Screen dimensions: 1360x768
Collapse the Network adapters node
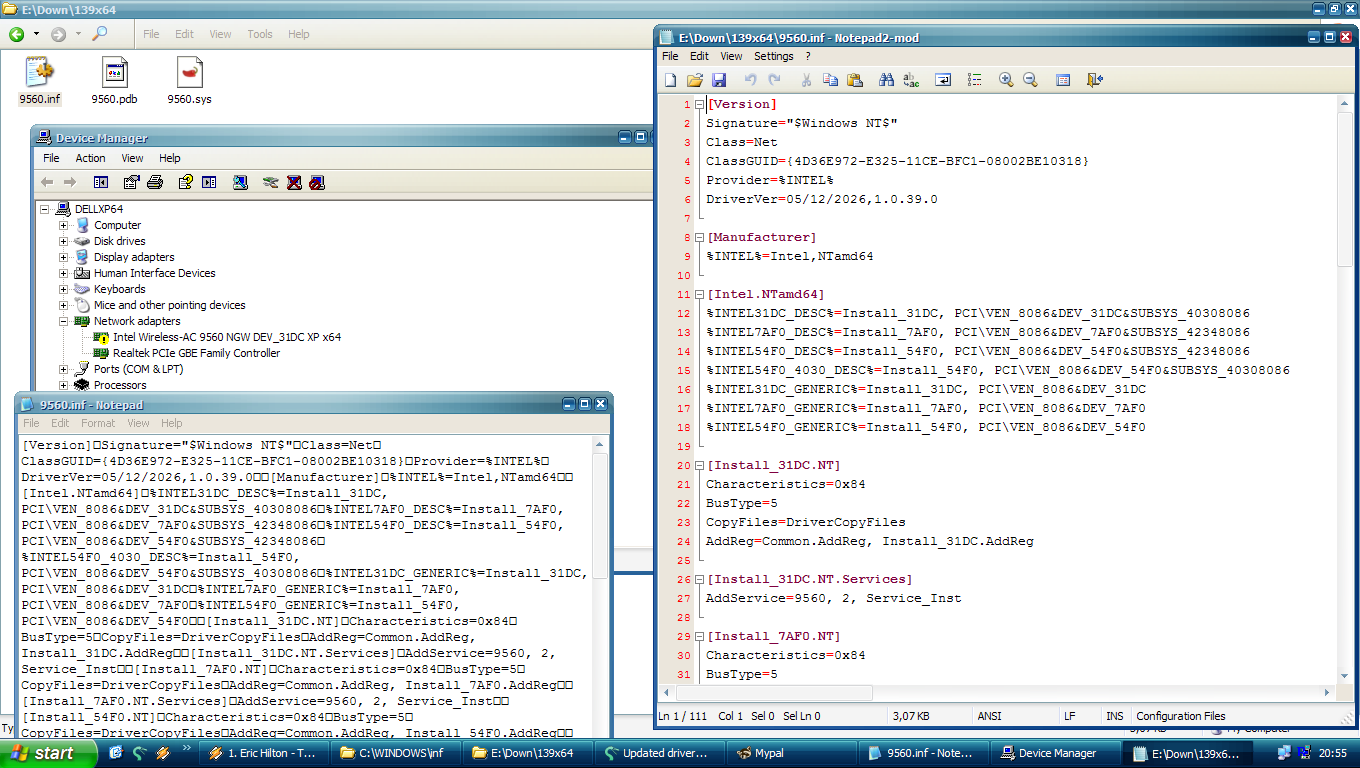point(64,321)
